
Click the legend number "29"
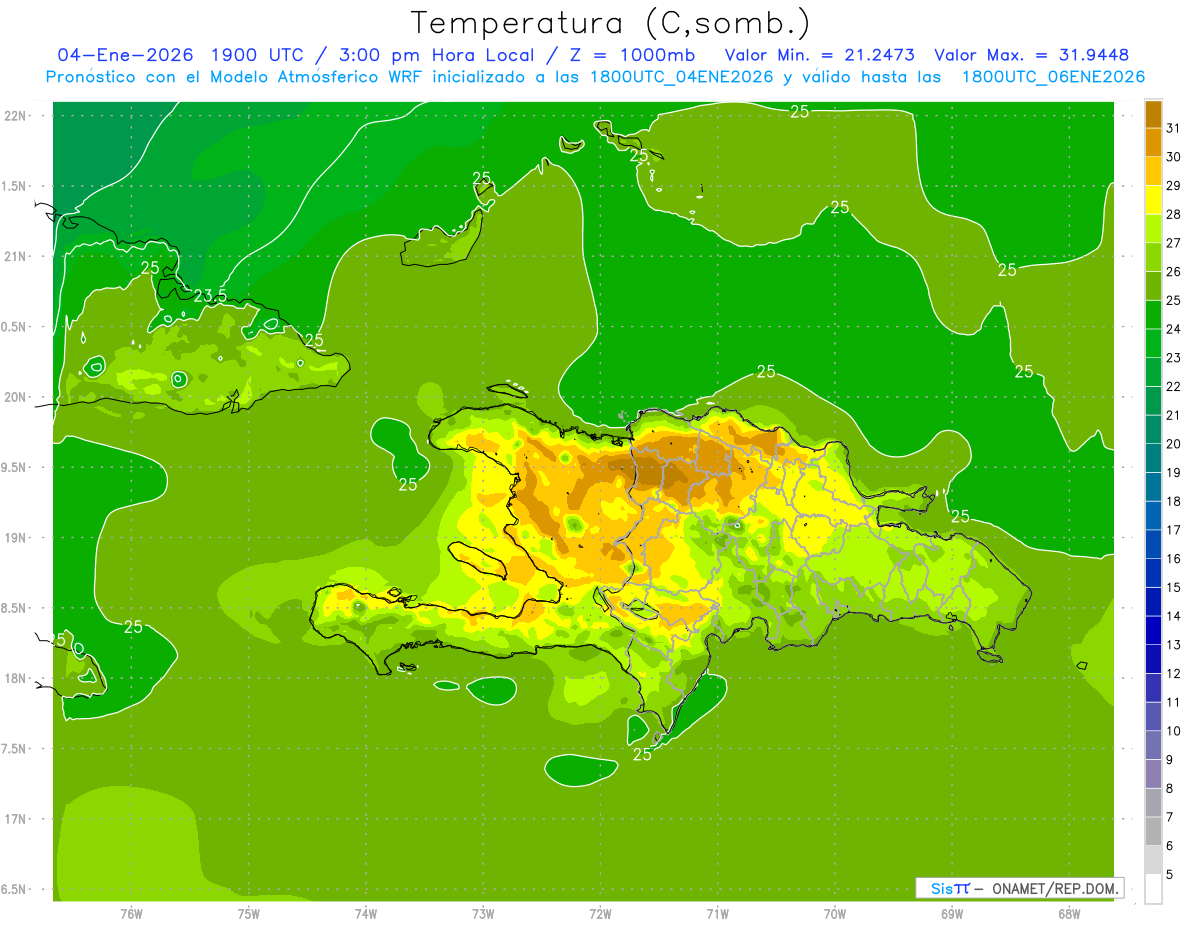(1173, 185)
